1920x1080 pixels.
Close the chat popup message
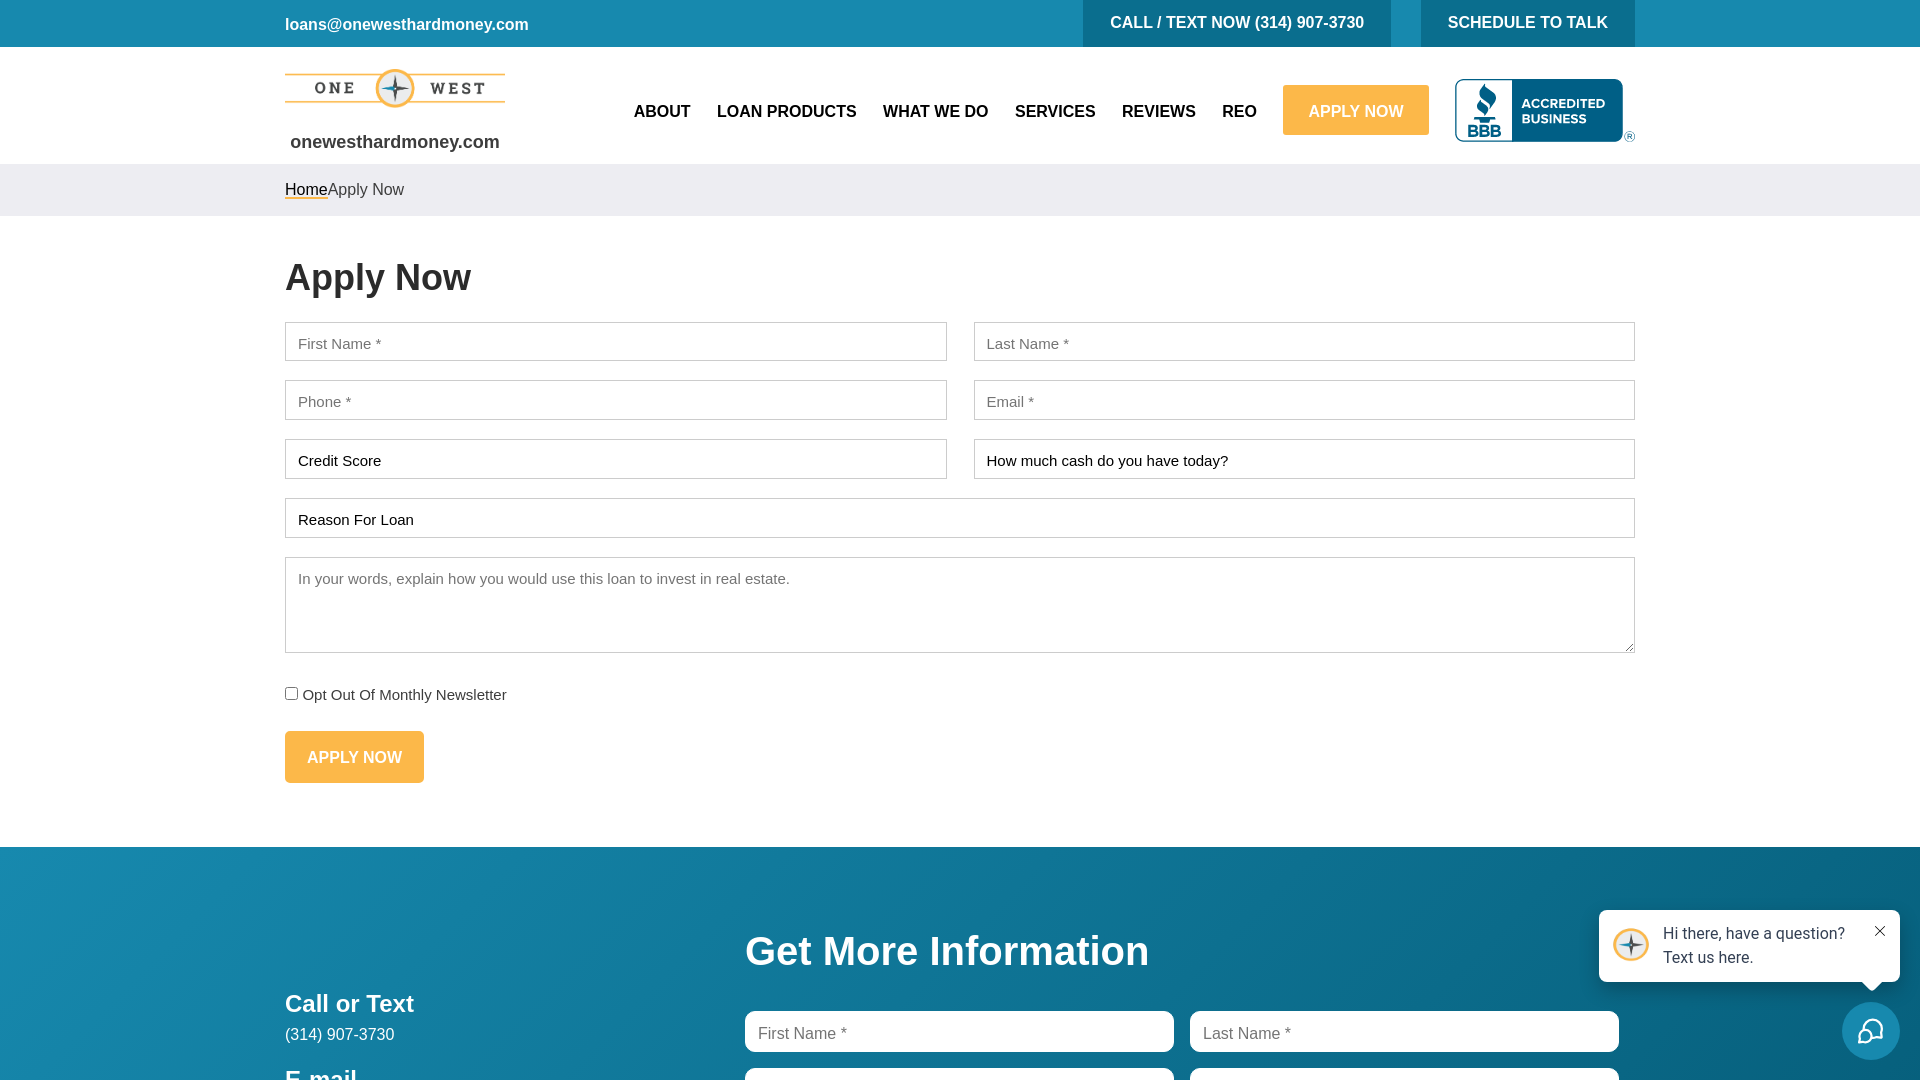click(x=1880, y=931)
